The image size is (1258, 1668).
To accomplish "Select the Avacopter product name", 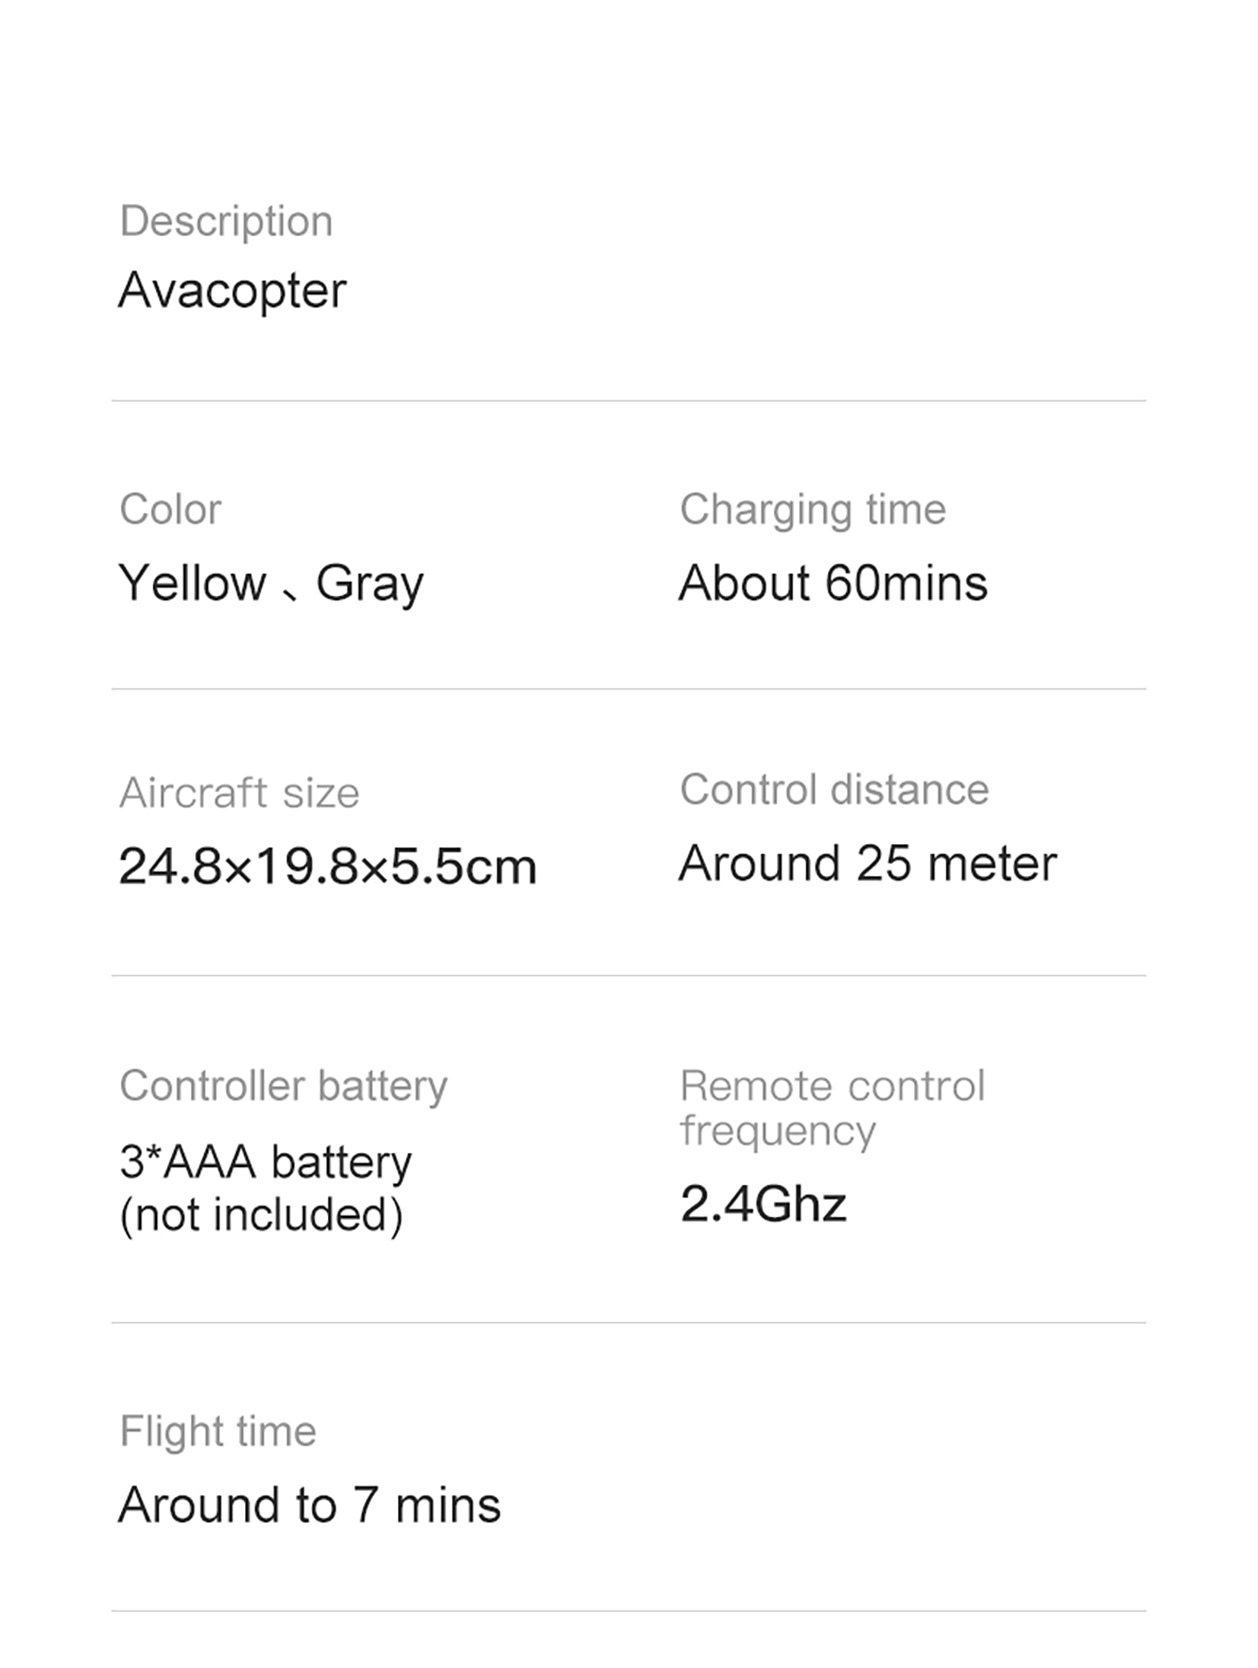I will click(232, 291).
